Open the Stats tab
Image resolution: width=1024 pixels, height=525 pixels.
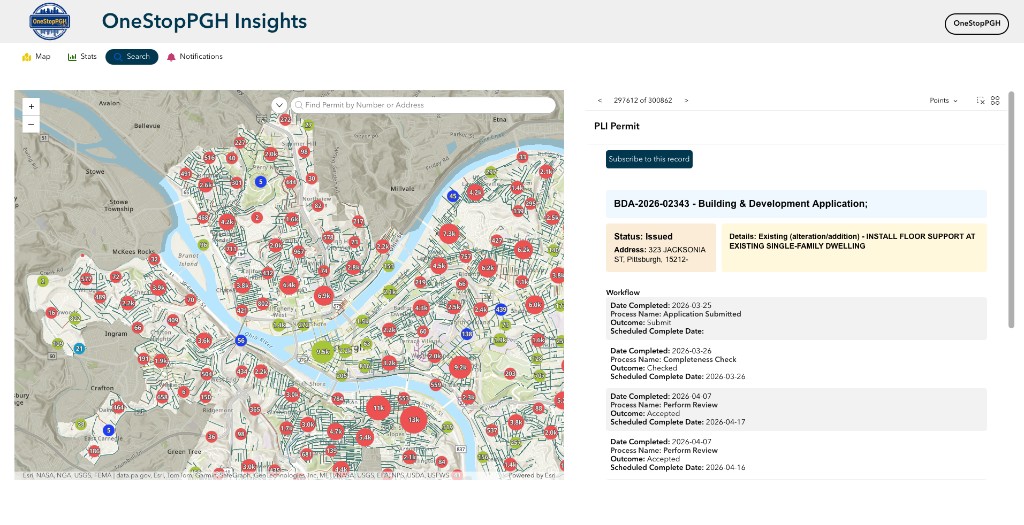point(82,57)
